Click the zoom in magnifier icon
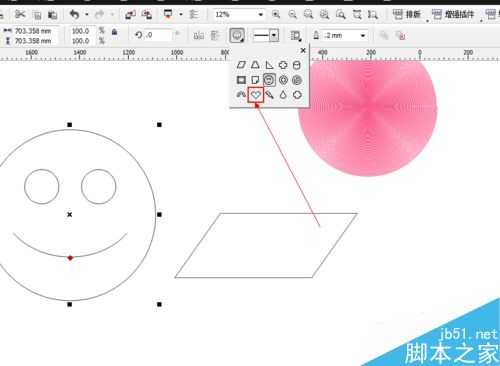The image size is (500, 366). point(276,14)
